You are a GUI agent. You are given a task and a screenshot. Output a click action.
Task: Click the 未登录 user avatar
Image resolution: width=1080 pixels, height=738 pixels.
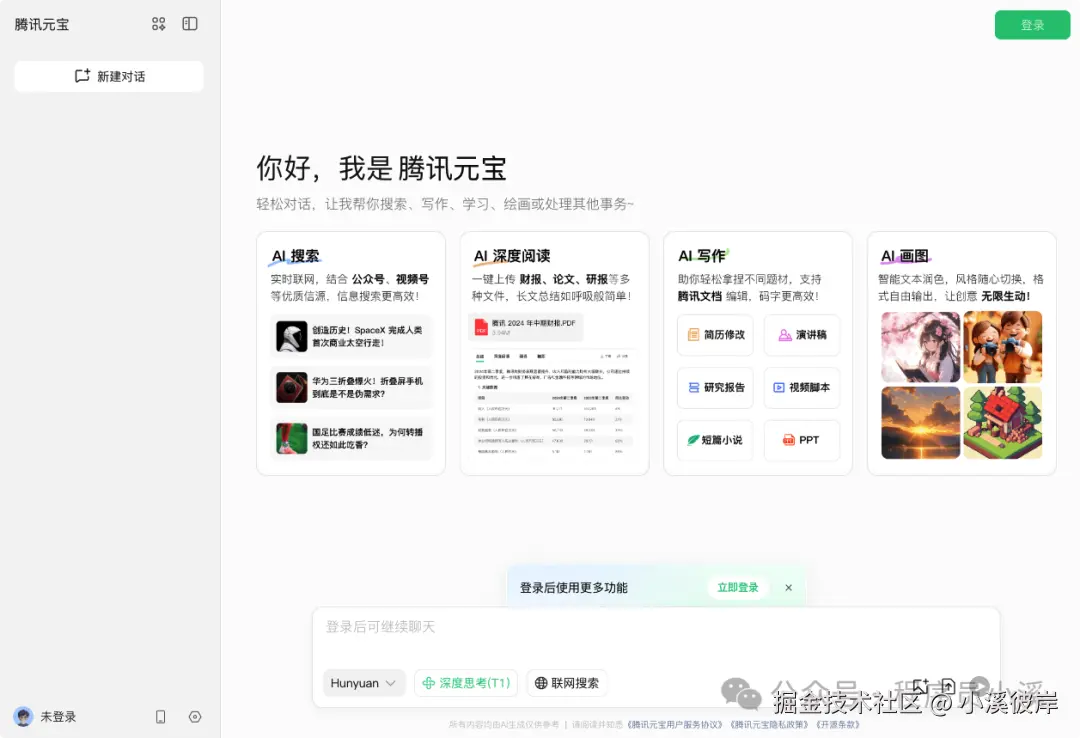[23, 717]
